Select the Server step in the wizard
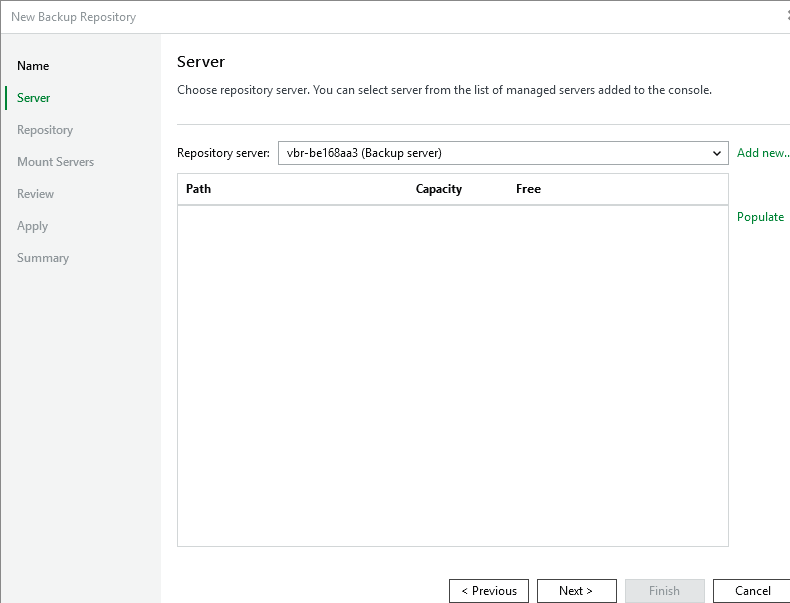 pos(34,98)
